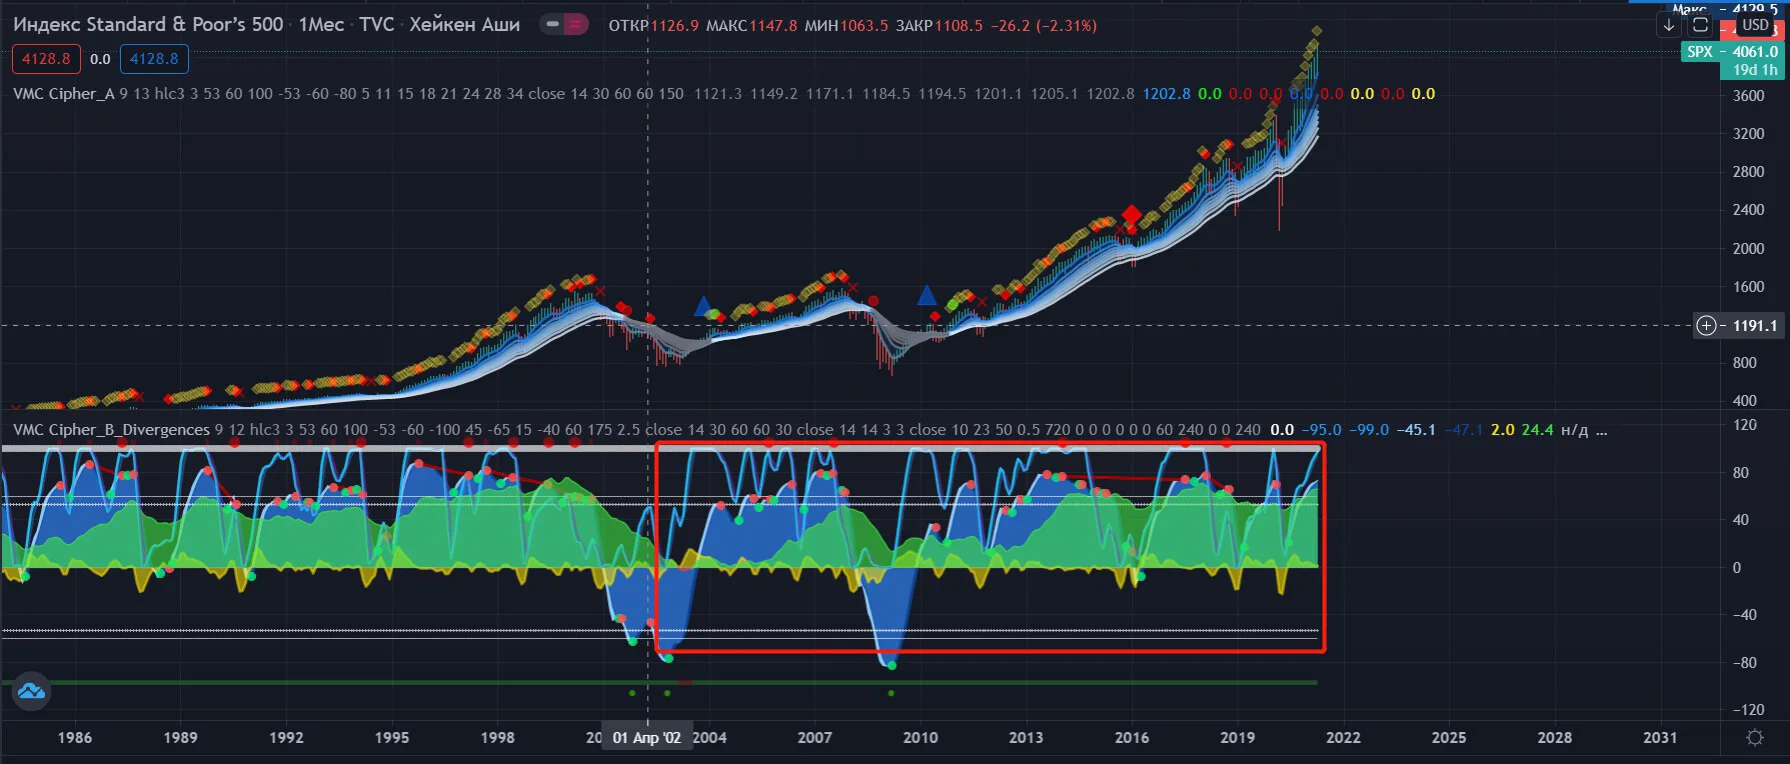This screenshot has width=1790, height=764.
Task: Click the 0.0 spread value between the price buttons
Action: click(x=100, y=59)
